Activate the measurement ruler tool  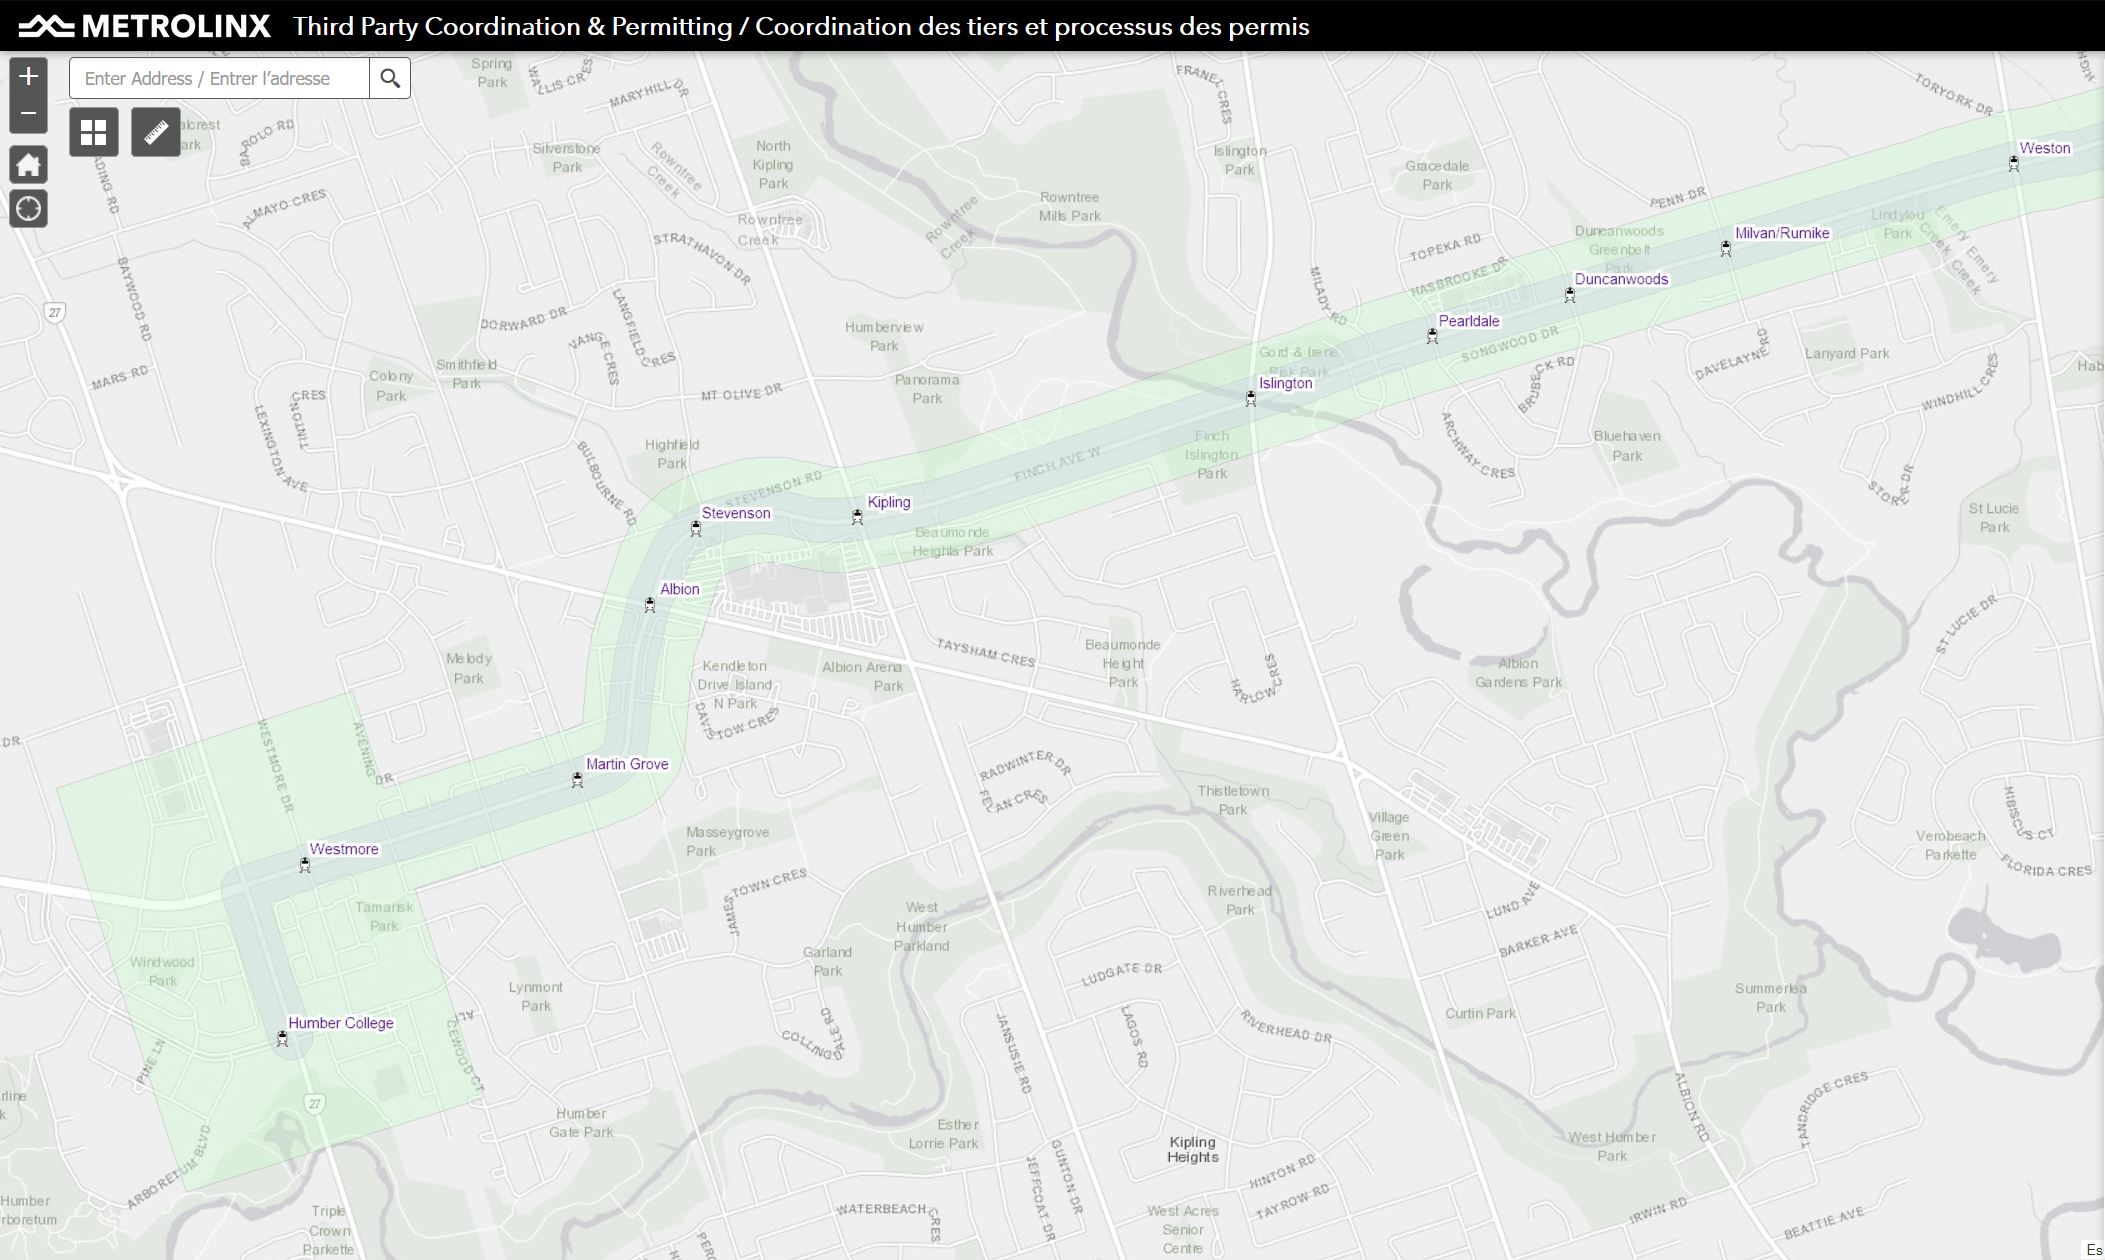(x=156, y=132)
